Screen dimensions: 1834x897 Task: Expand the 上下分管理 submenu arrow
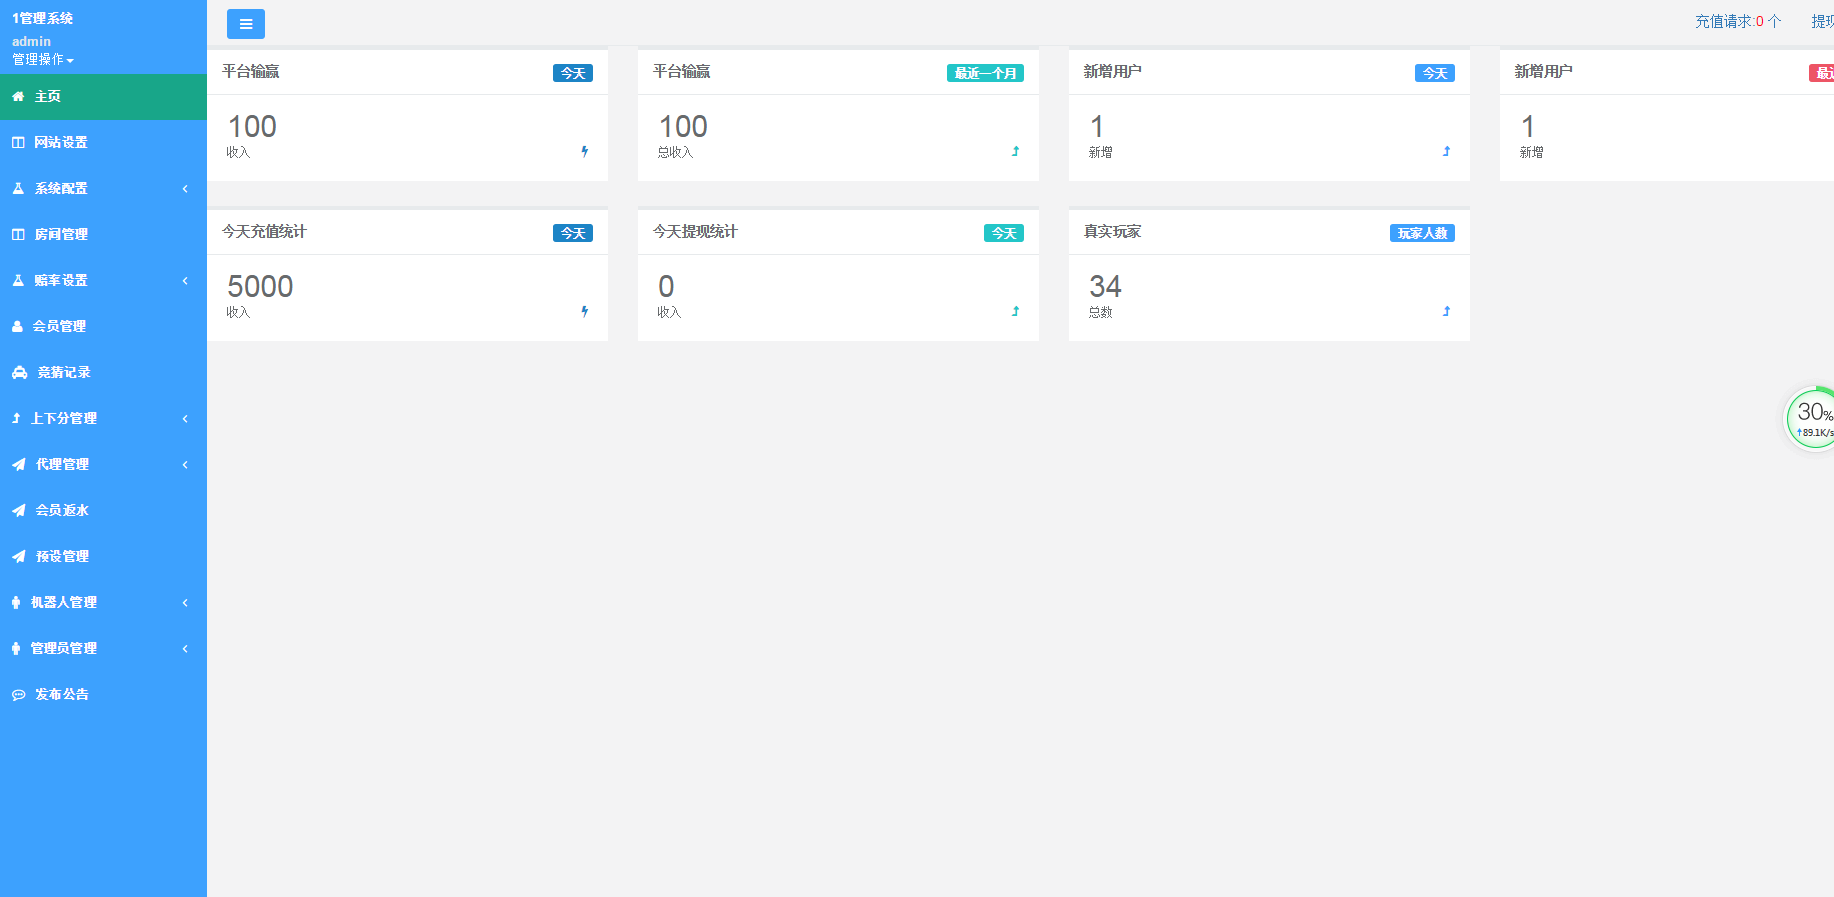(185, 419)
